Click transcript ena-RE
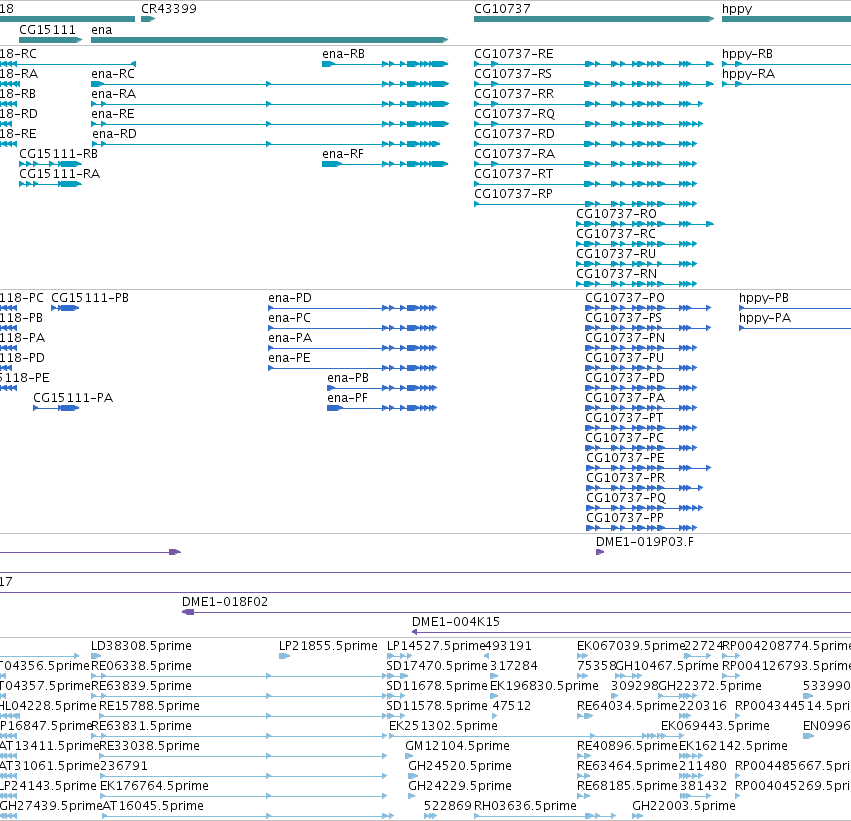 270,124
